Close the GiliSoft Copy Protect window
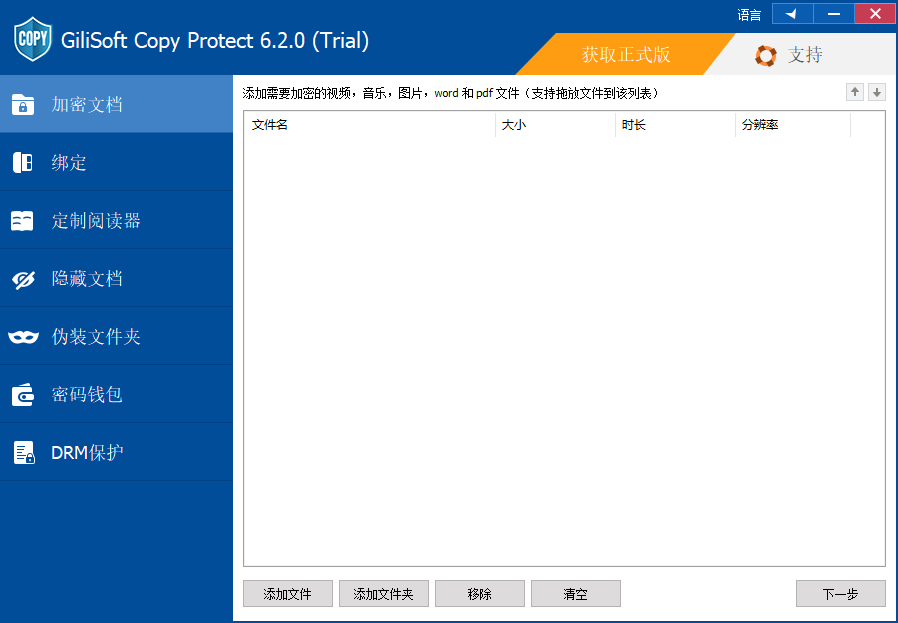898x623 pixels. pyautogui.click(x=875, y=14)
